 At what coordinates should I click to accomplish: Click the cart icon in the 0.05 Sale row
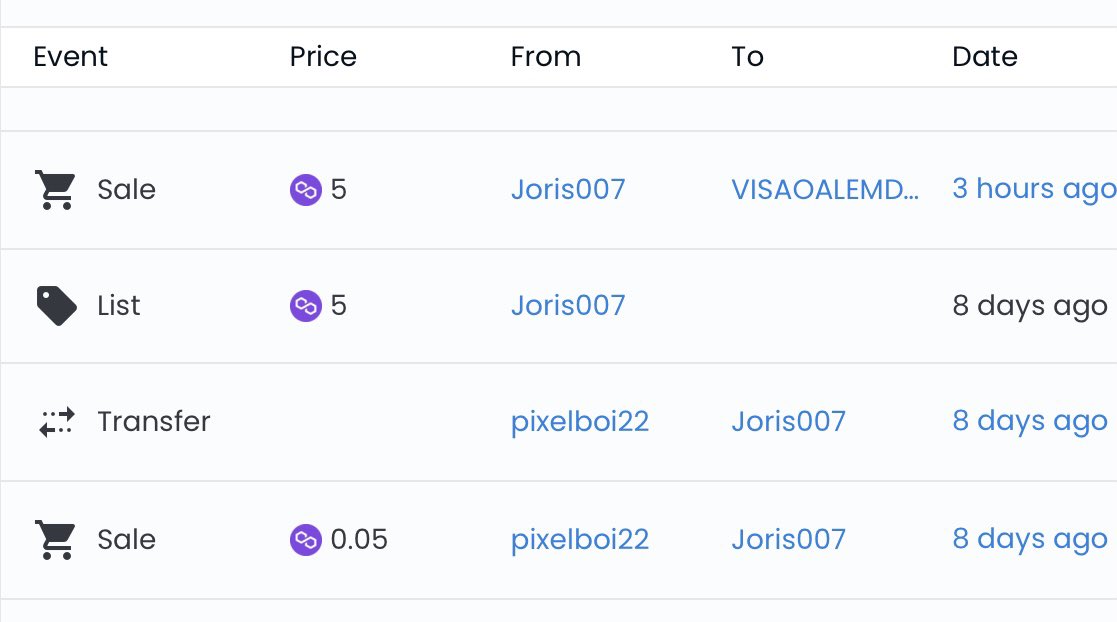(55, 540)
